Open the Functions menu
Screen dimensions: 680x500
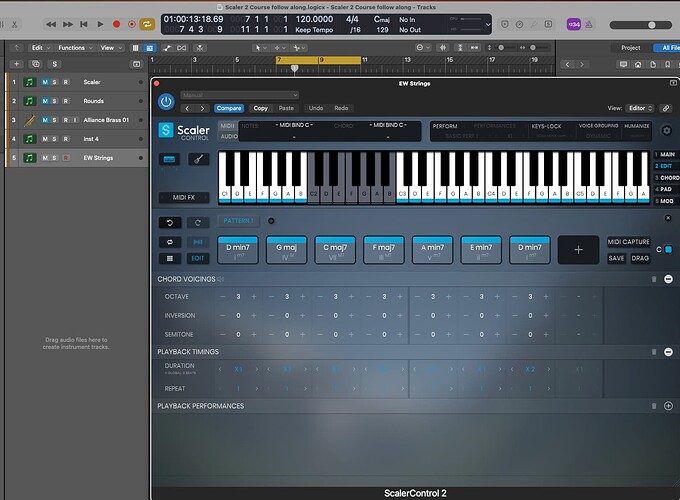(75, 48)
